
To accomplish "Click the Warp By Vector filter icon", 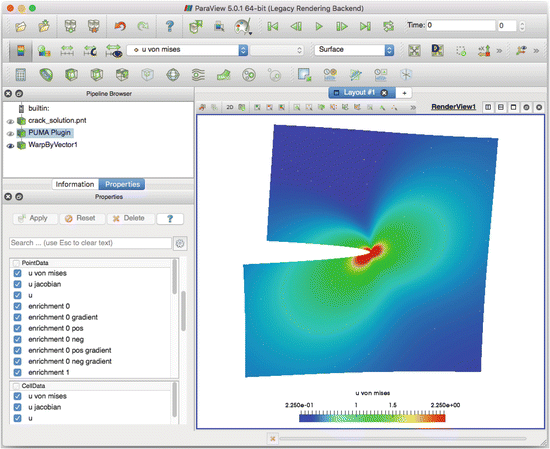I will [223, 75].
